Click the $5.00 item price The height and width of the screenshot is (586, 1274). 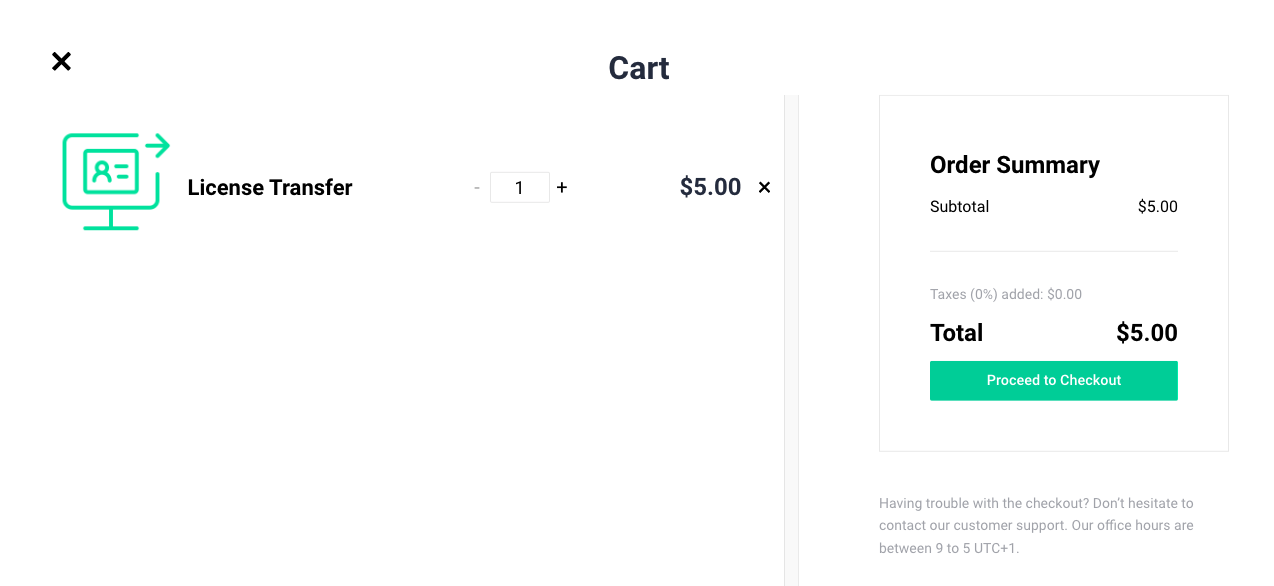click(x=710, y=187)
